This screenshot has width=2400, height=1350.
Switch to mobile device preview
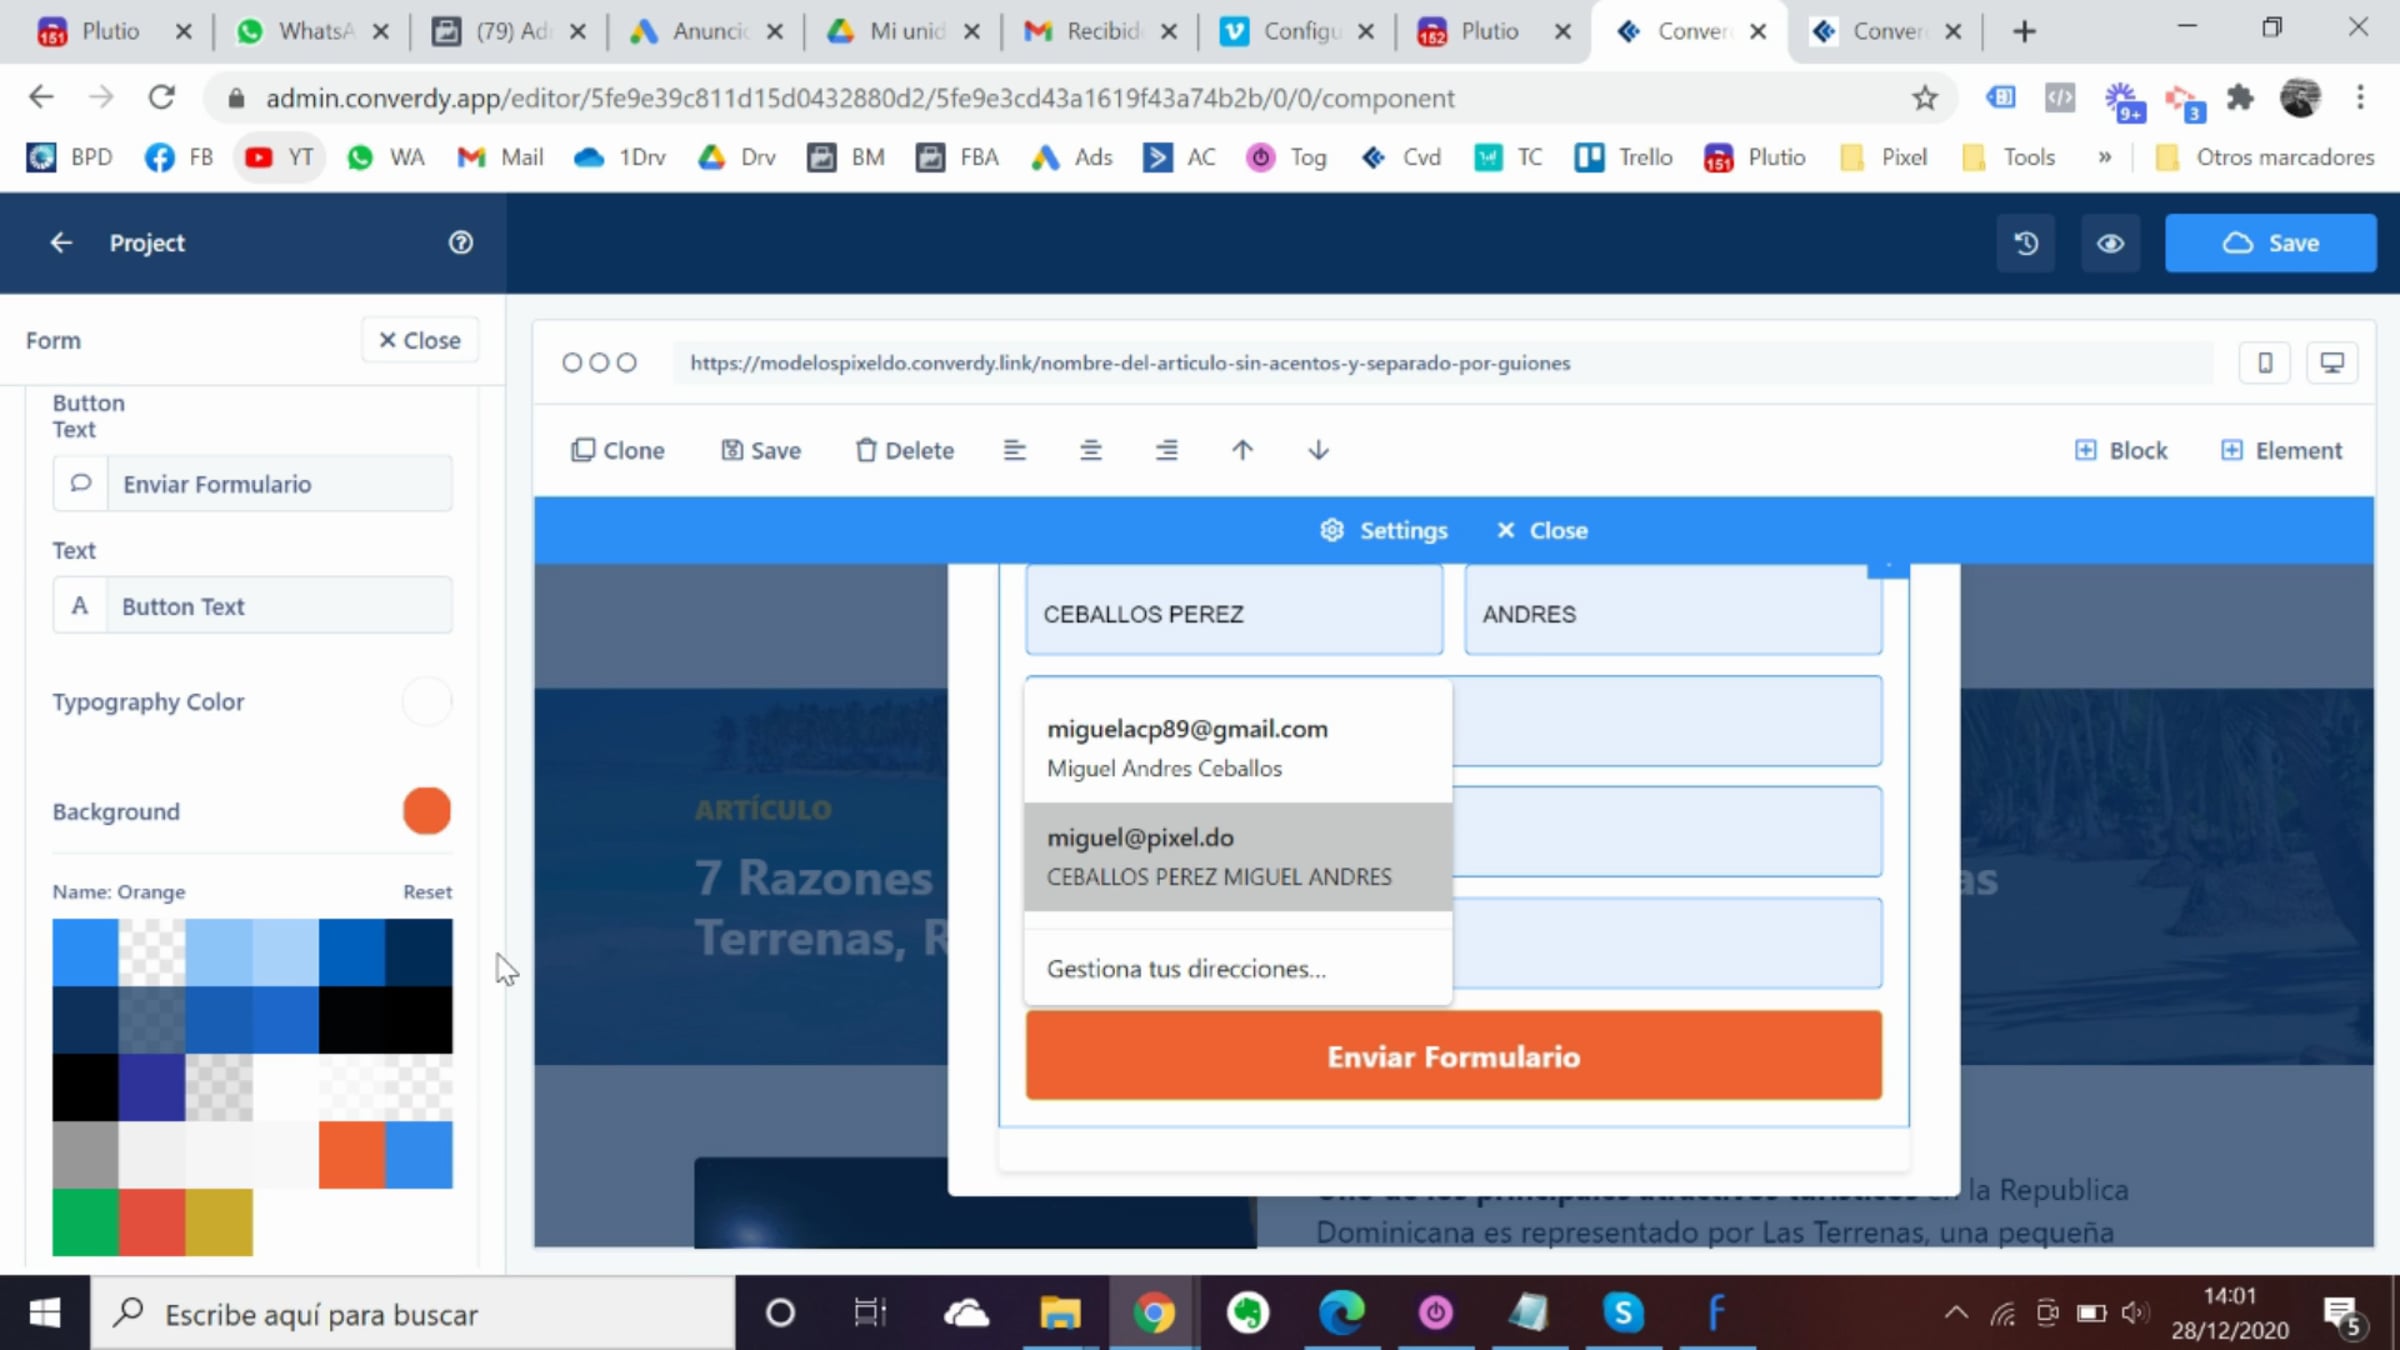pos(2265,363)
